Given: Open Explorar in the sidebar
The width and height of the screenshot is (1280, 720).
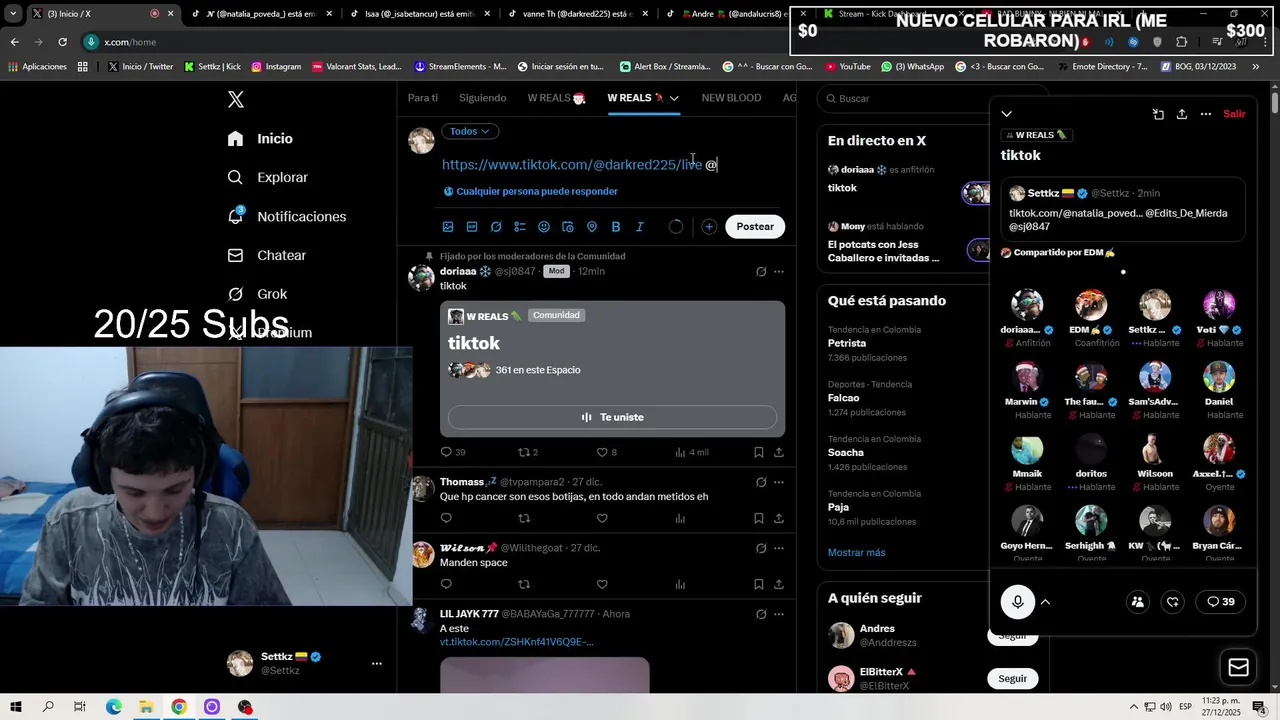Looking at the screenshot, I should click(268, 177).
